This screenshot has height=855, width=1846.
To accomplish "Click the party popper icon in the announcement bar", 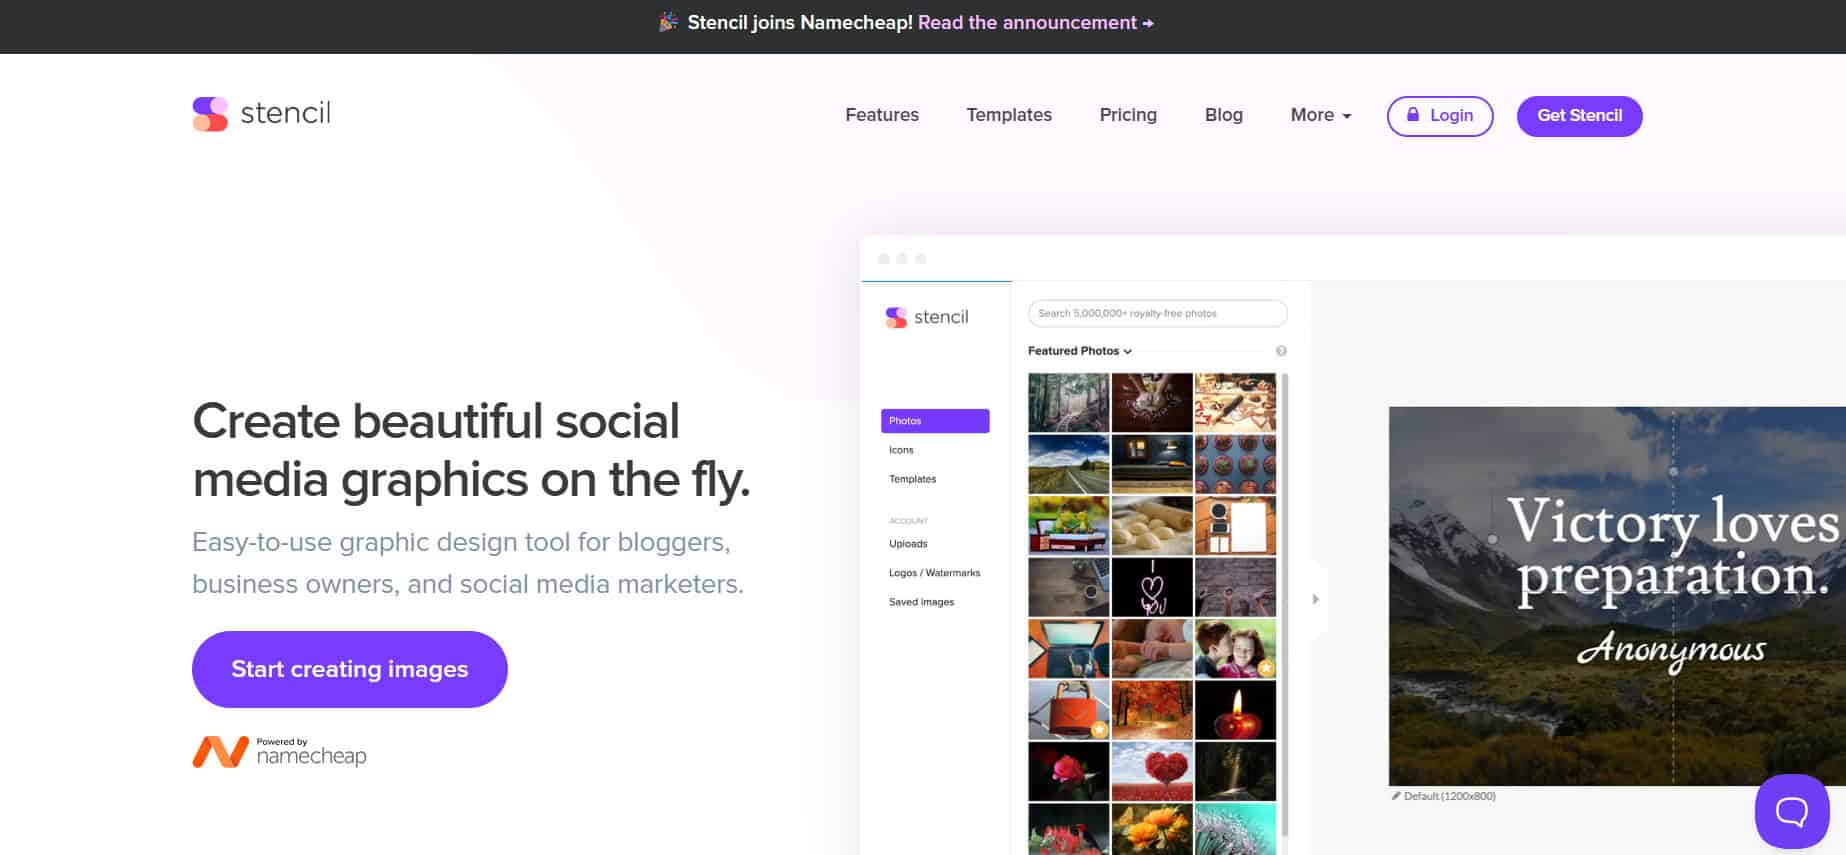I will coord(668,22).
